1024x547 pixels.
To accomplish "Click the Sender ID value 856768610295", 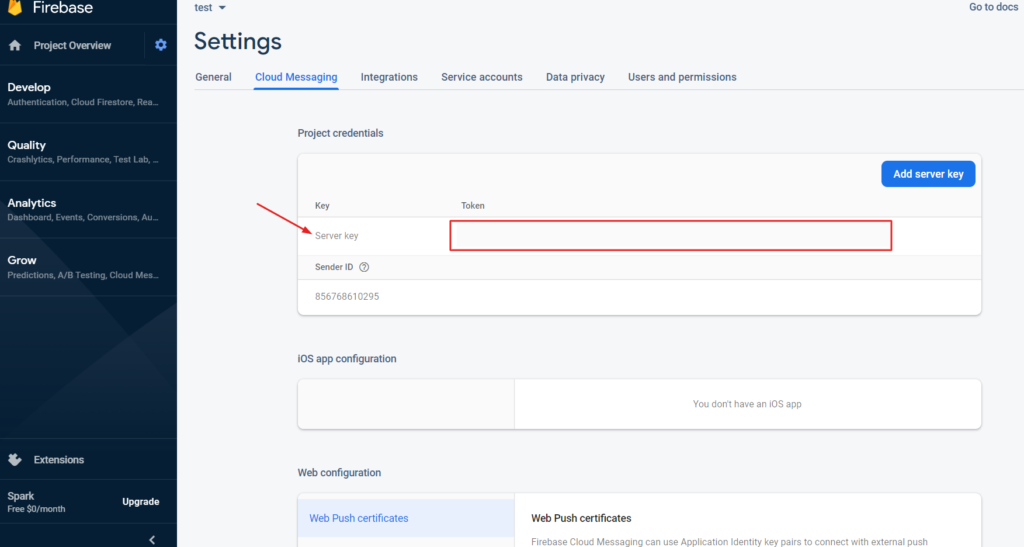I will (x=347, y=296).
